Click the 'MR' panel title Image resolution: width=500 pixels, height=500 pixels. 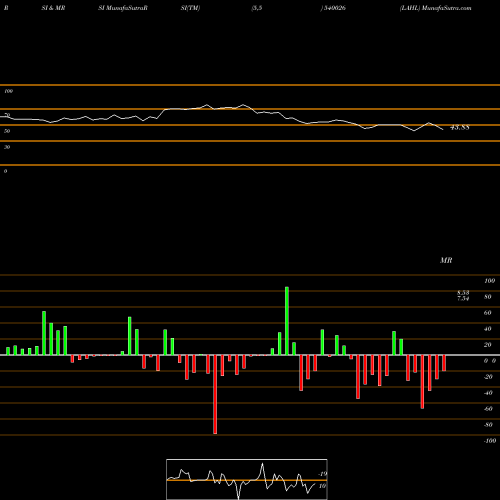pos(446,260)
